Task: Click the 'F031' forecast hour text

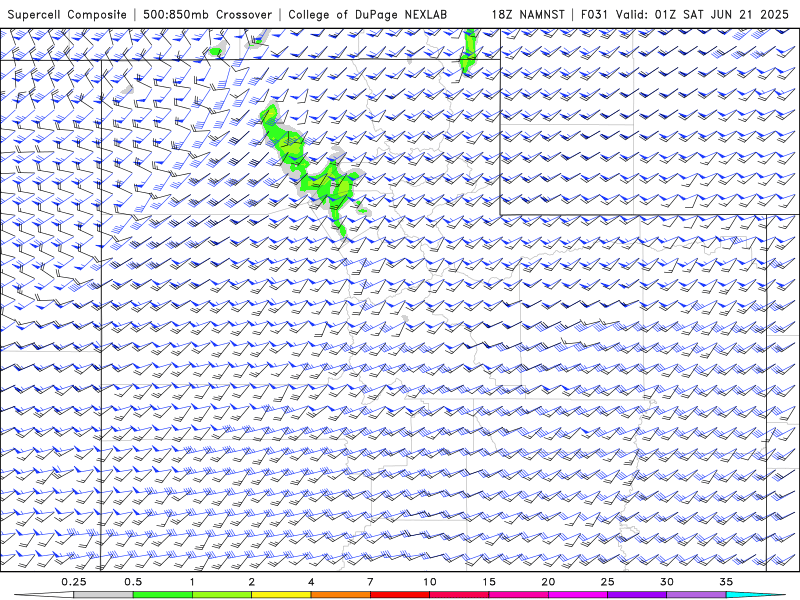Action: [594, 14]
